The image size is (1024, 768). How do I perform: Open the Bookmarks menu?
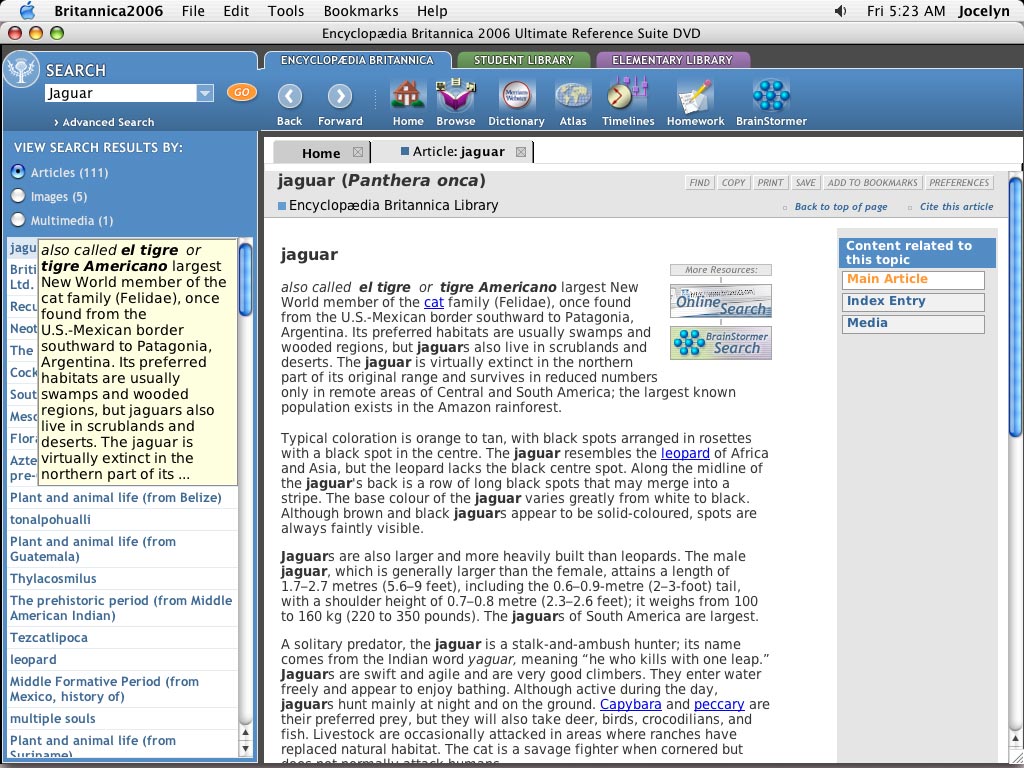(360, 11)
